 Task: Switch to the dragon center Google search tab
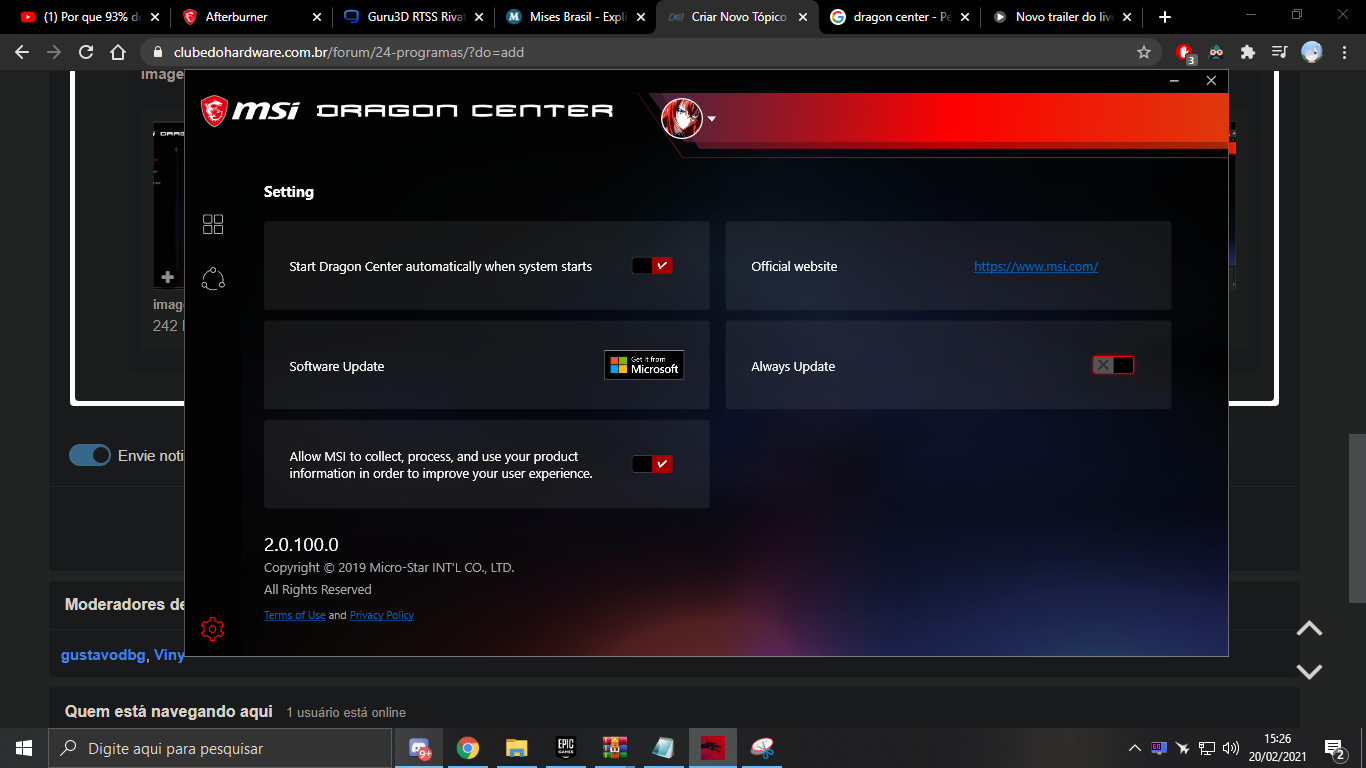[x=900, y=17]
